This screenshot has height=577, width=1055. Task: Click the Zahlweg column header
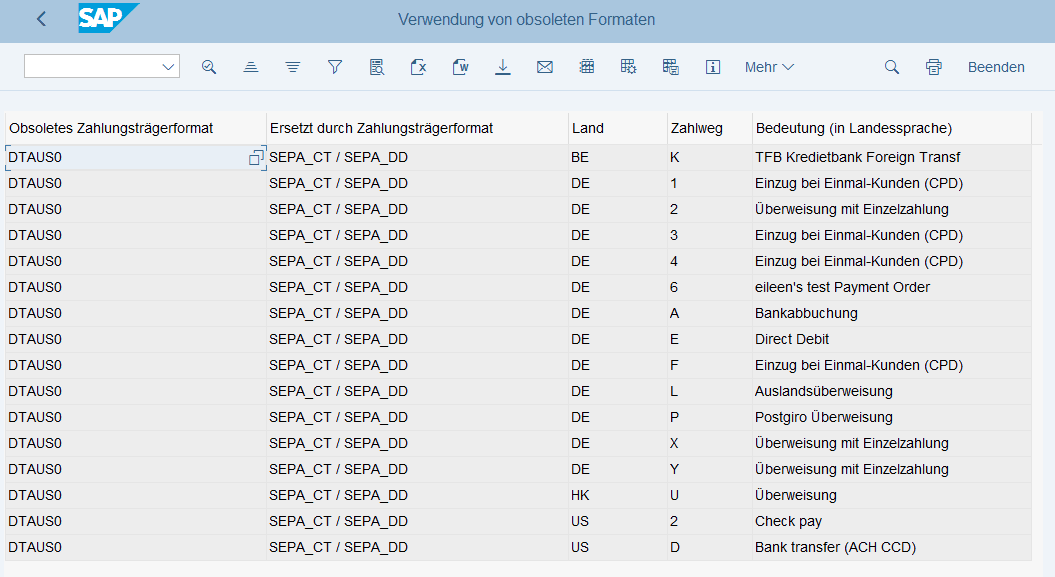pos(696,128)
